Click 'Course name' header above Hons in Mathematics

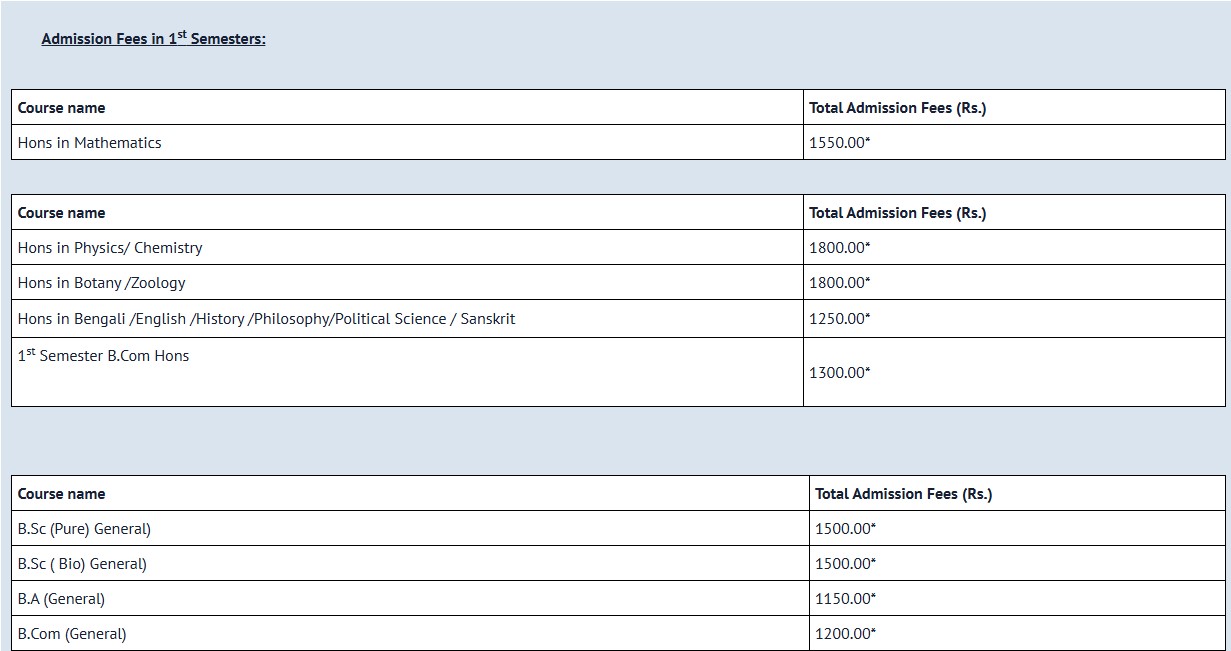point(61,108)
